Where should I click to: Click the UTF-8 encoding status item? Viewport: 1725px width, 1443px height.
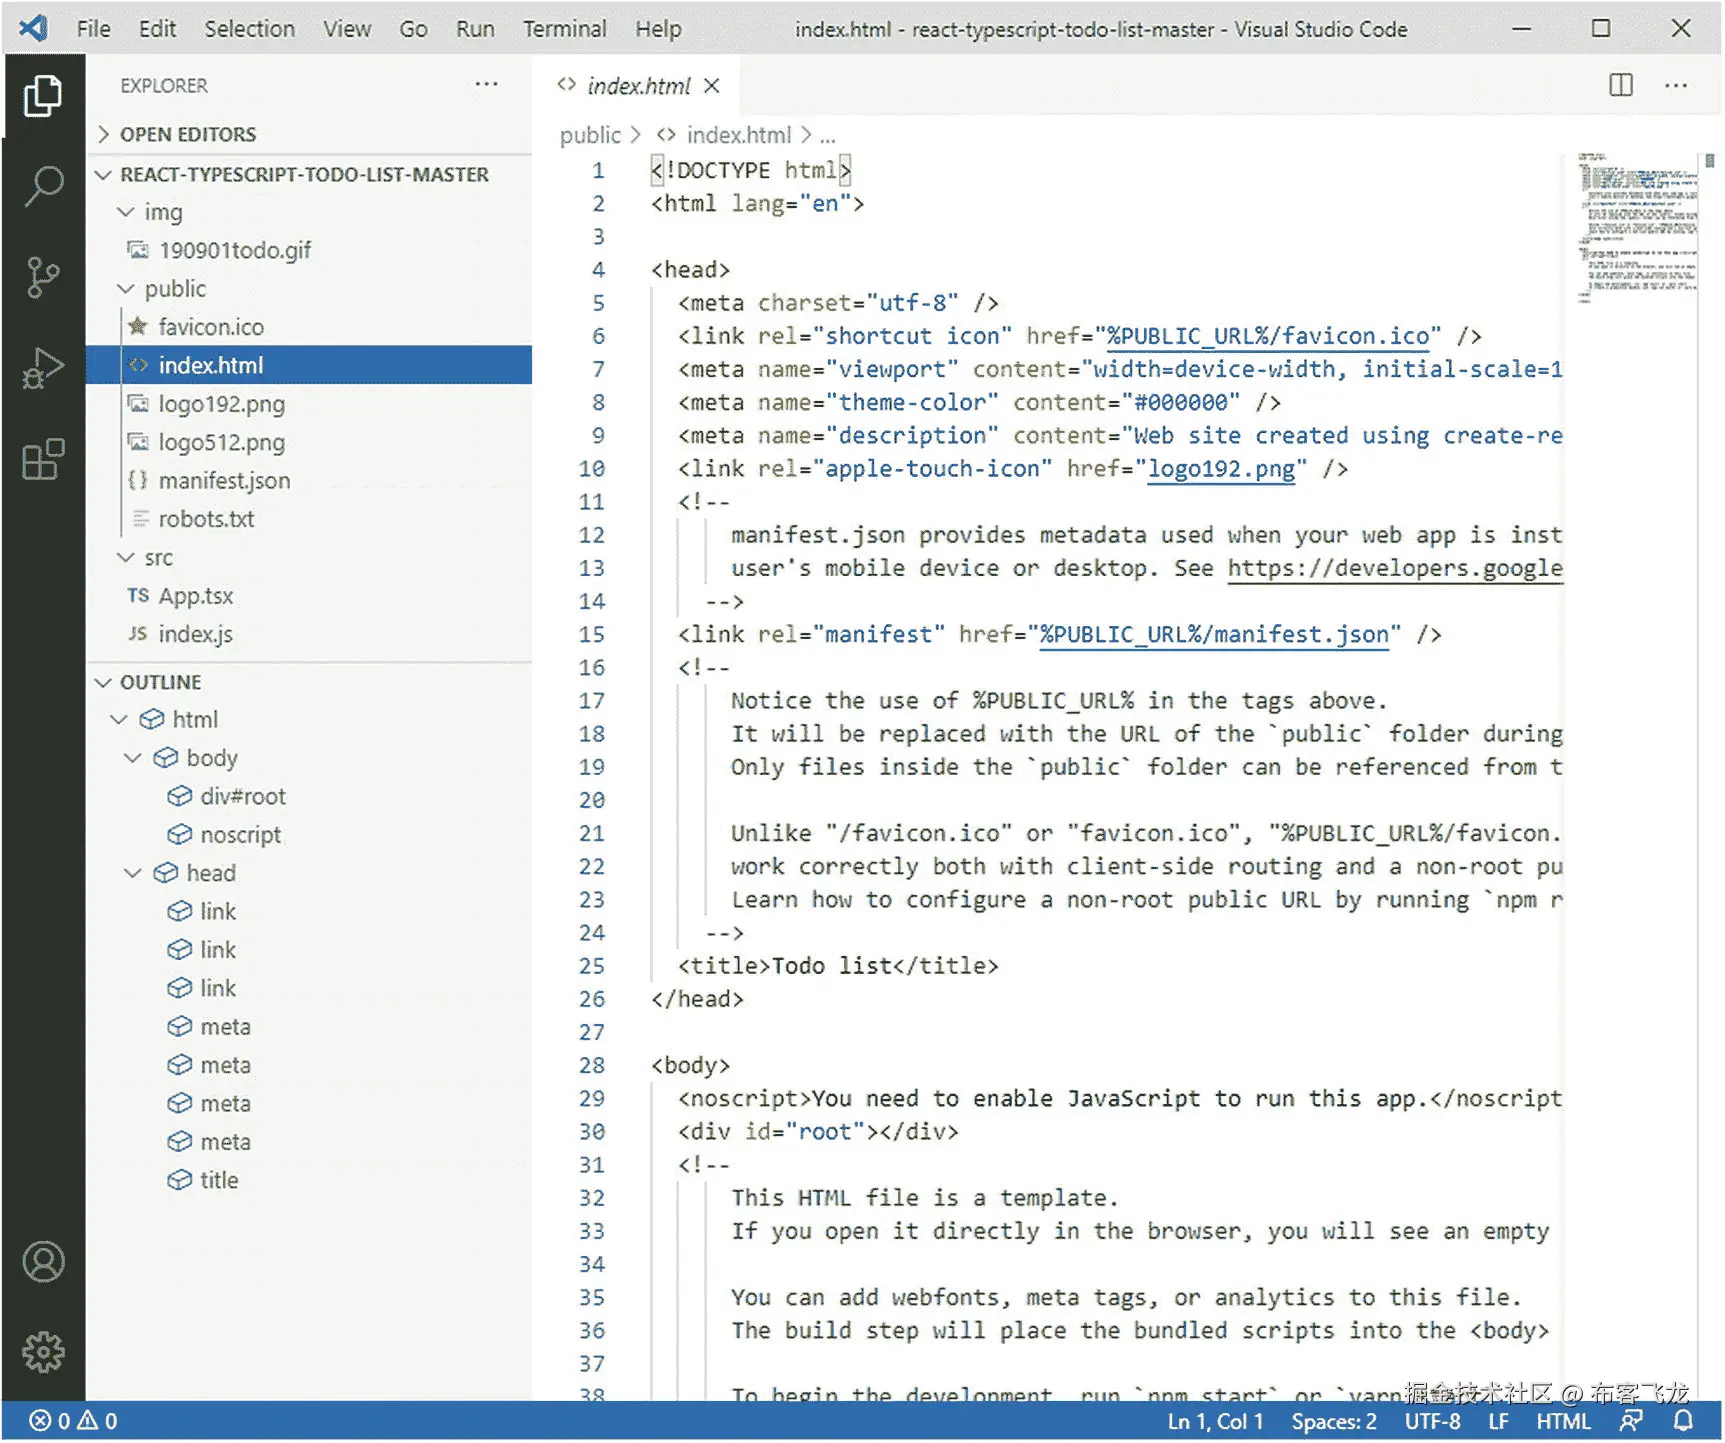point(1432,1421)
